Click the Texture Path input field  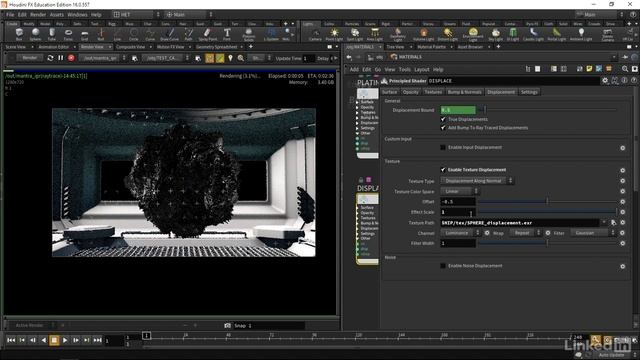click(x=520, y=223)
